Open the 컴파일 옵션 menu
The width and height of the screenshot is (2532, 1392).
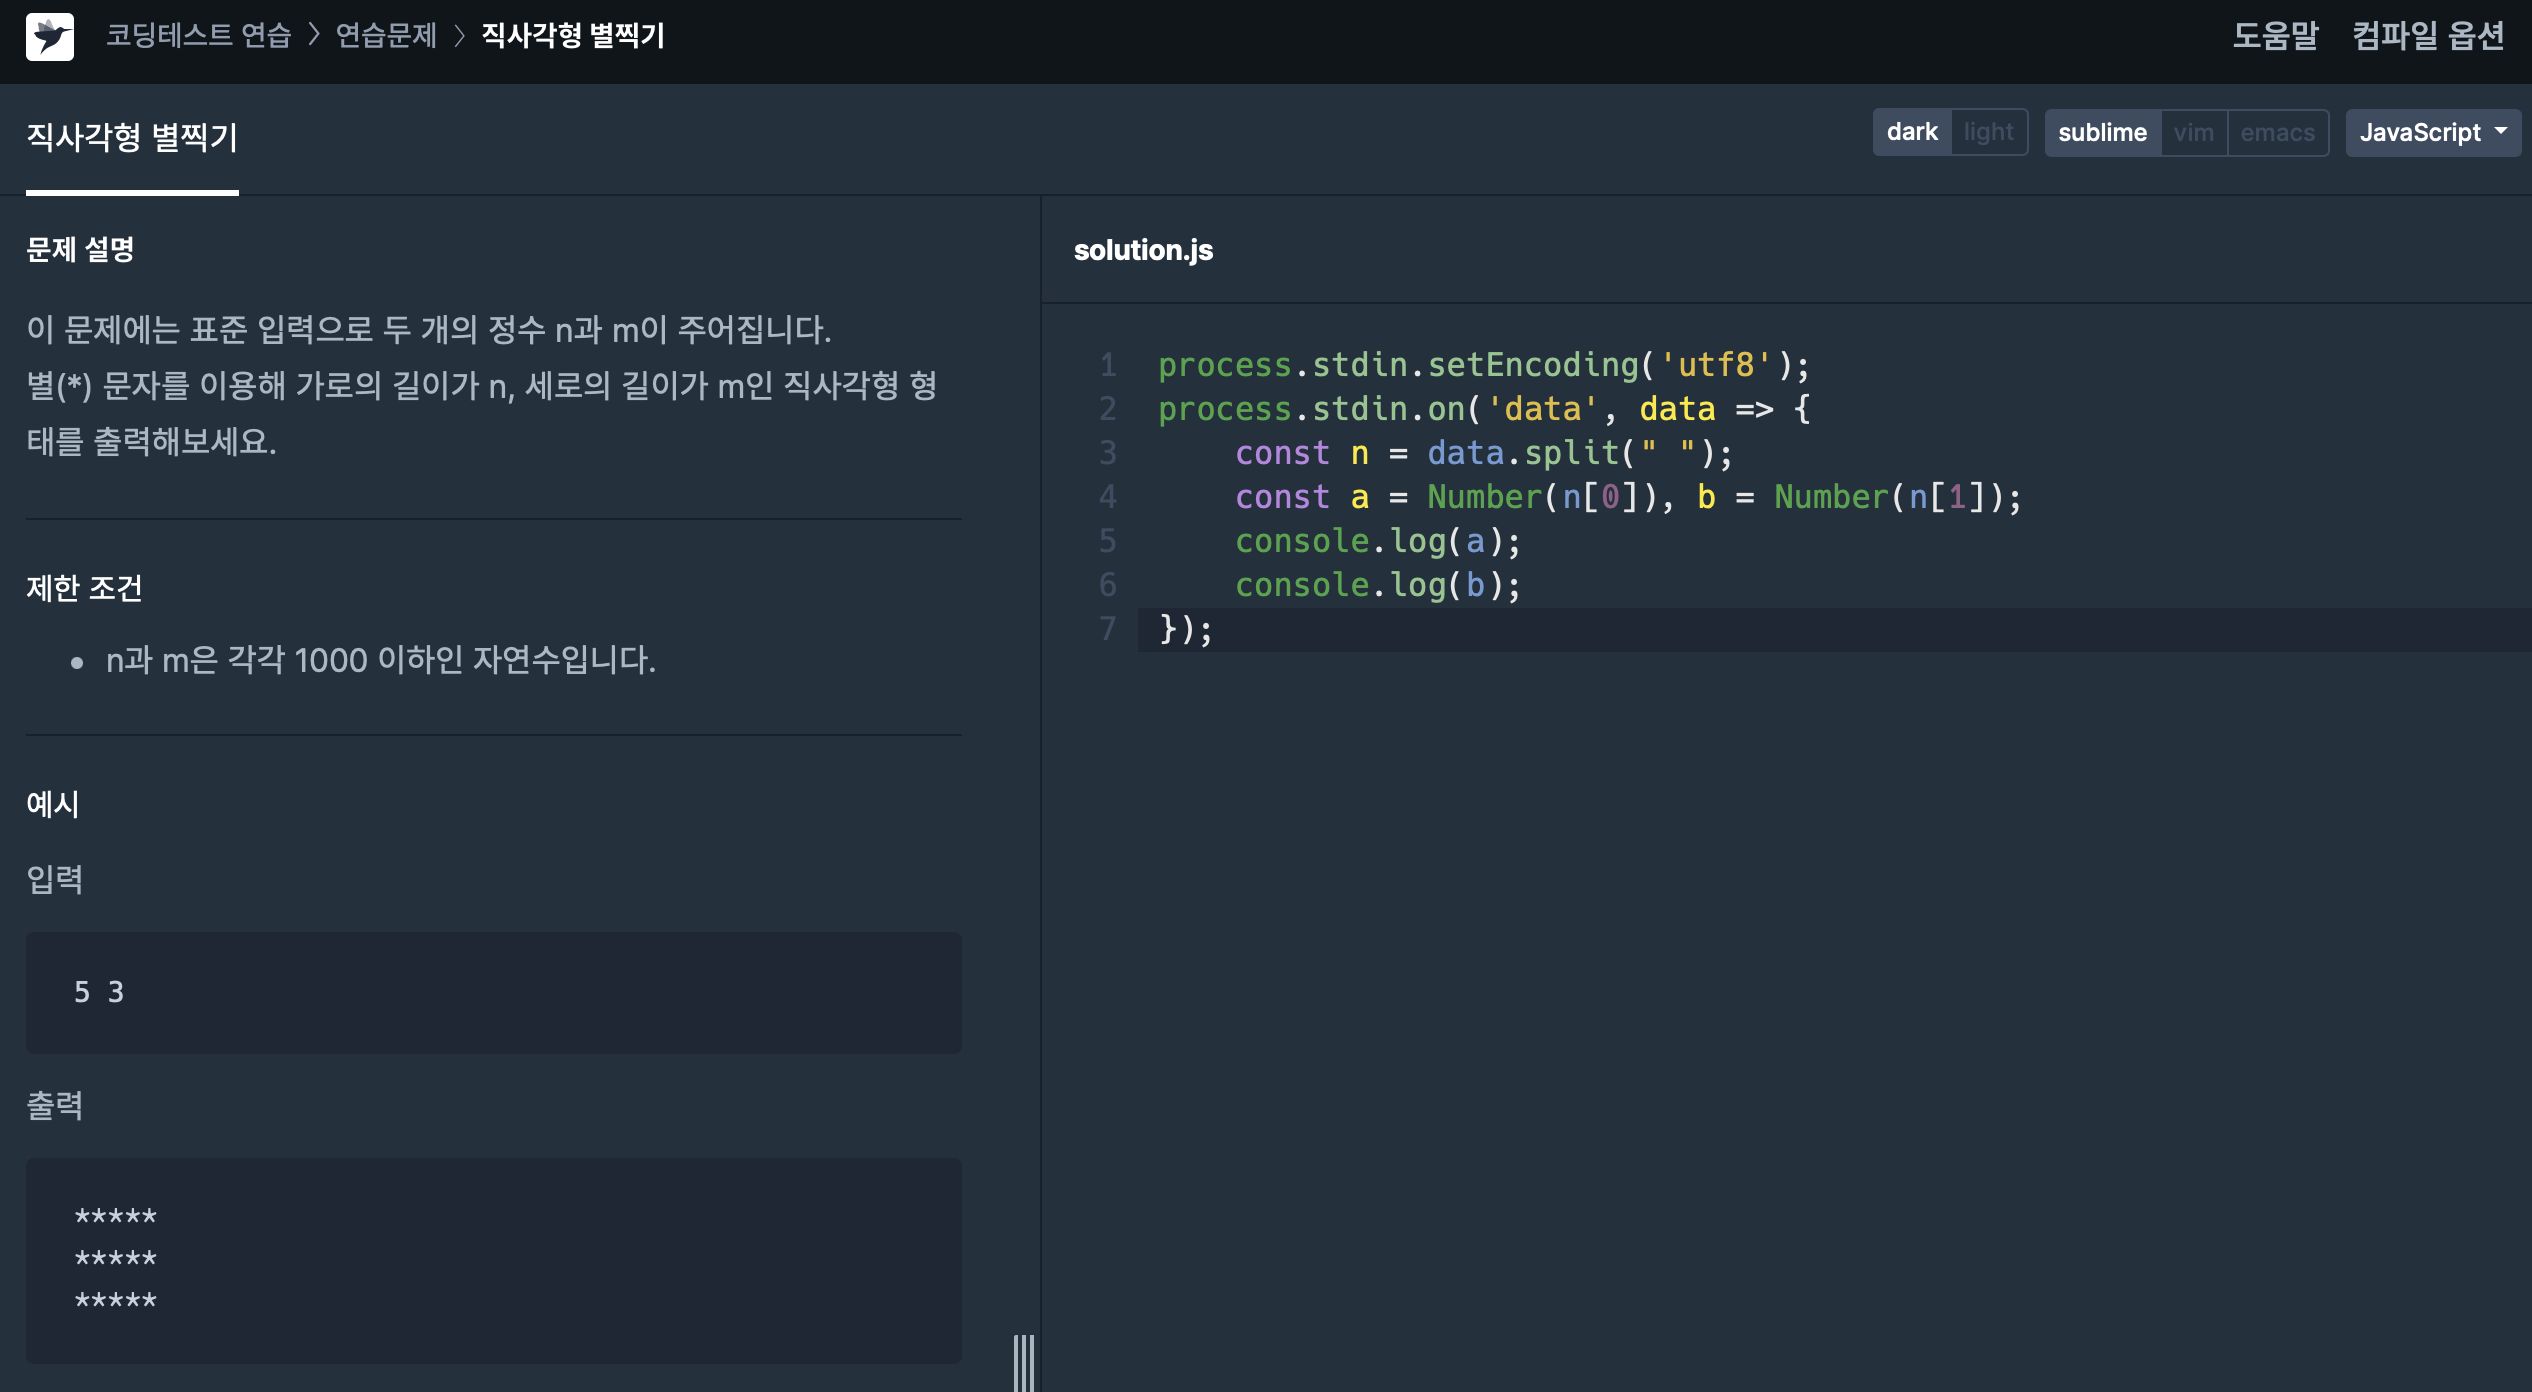pos(2428,36)
